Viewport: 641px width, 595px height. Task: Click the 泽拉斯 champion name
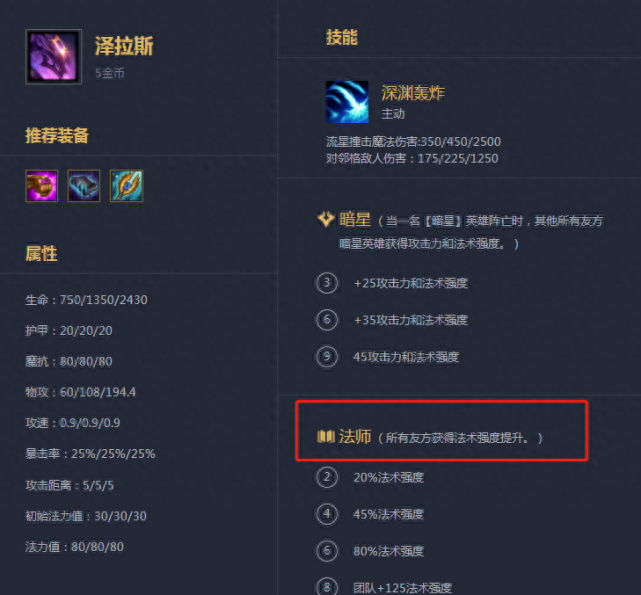click(124, 45)
